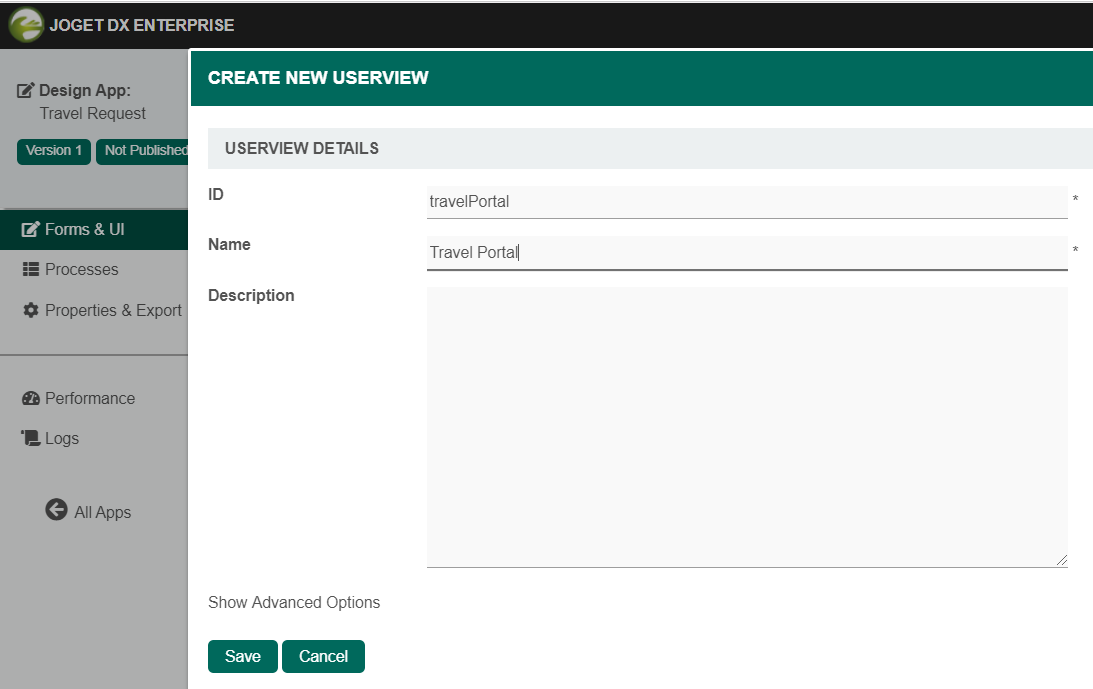The height and width of the screenshot is (689, 1093).
Task: Click the Joget logo icon
Action: 25,25
